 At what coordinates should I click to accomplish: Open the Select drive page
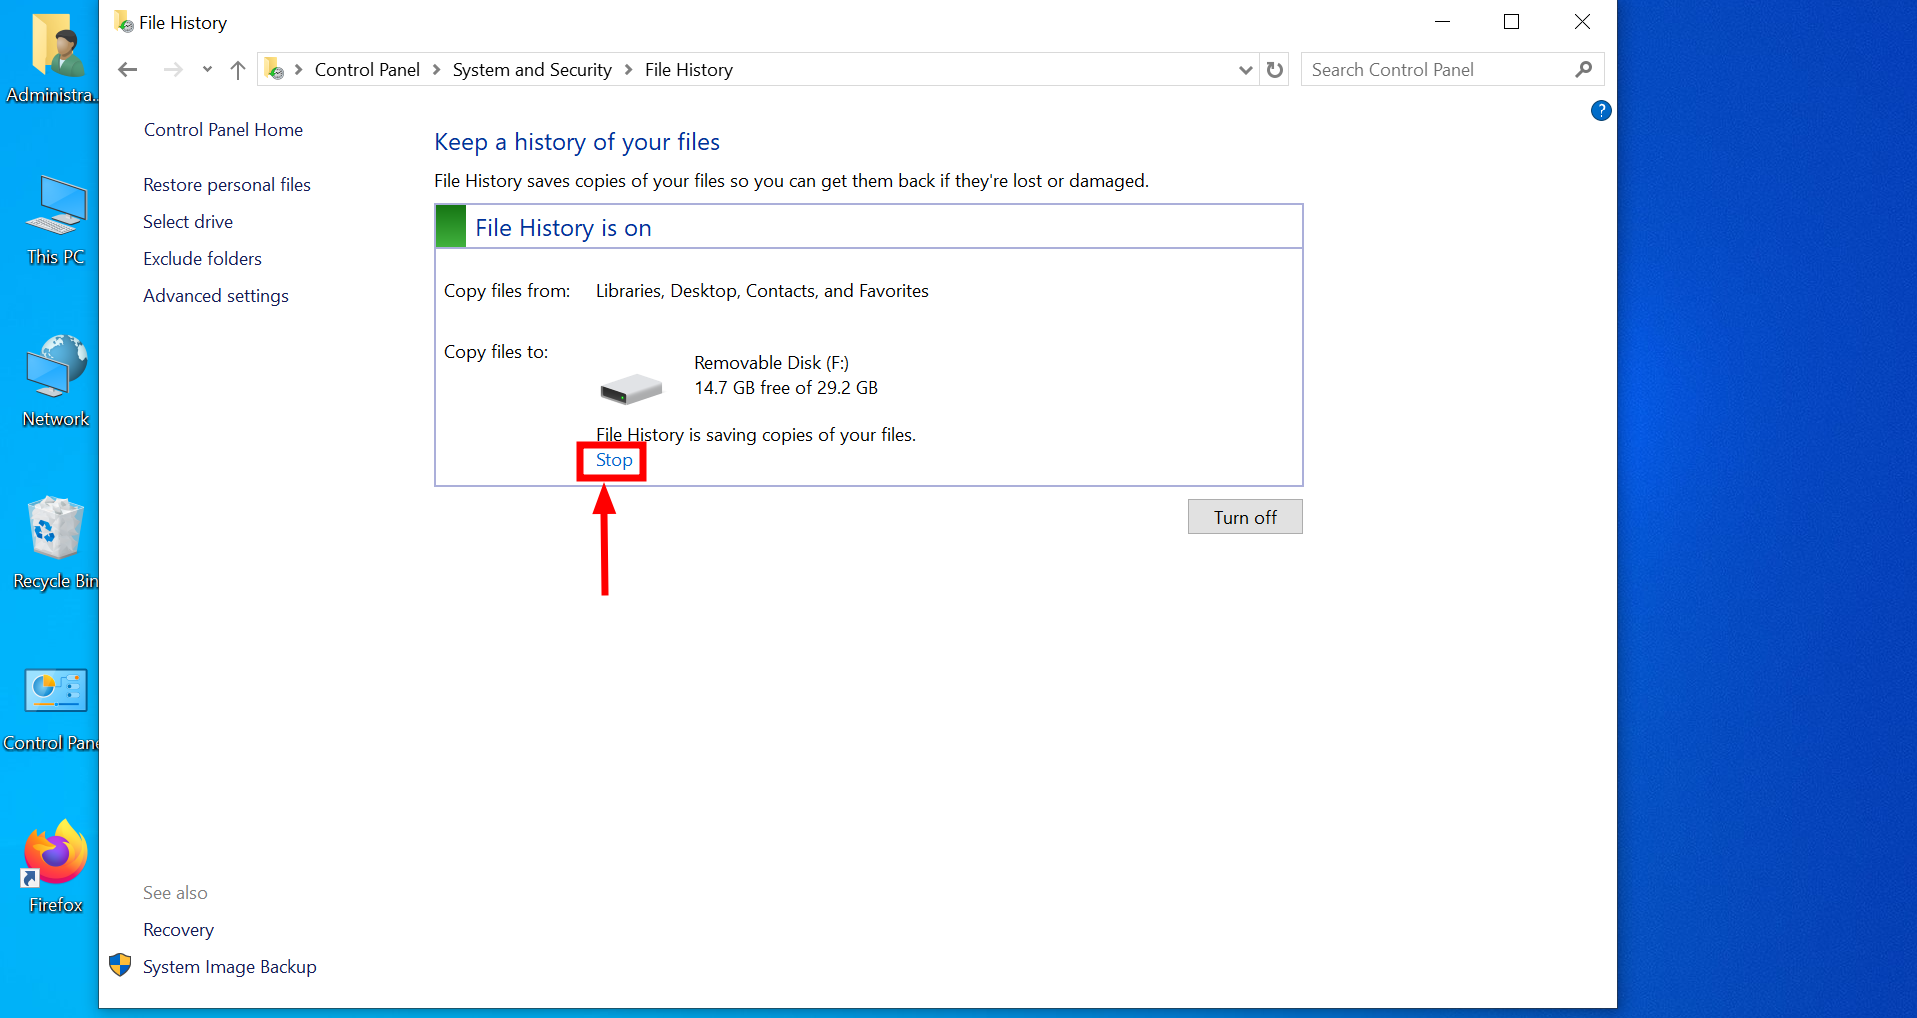pyautogui.click(x=188, y=222)
